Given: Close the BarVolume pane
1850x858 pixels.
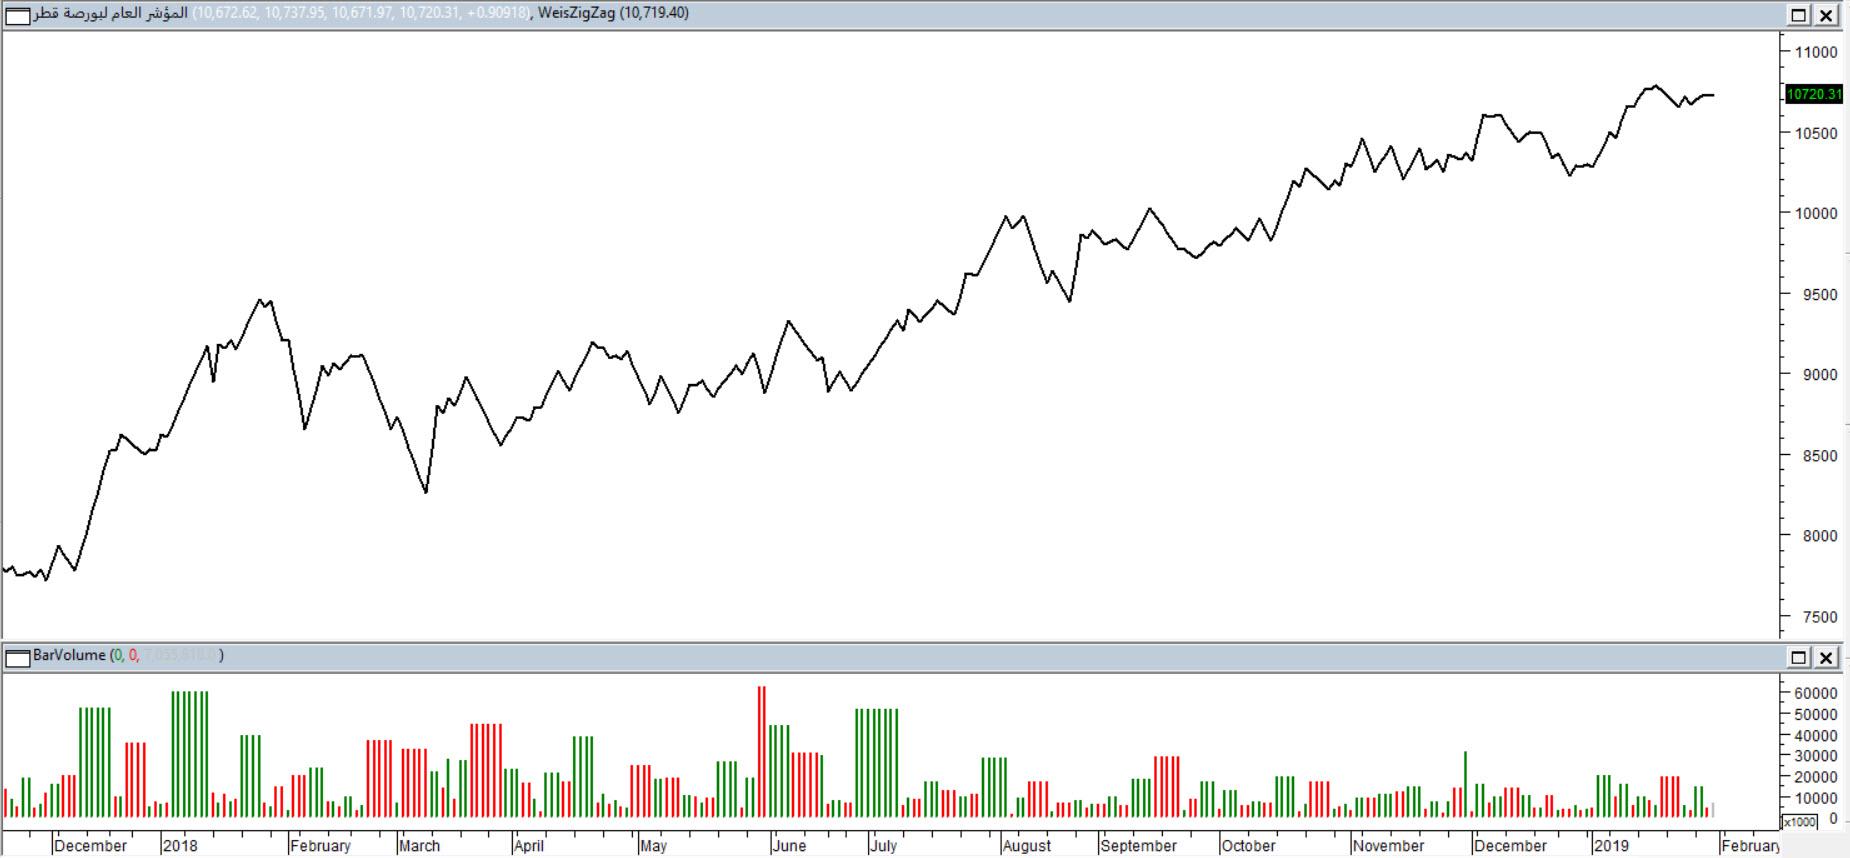Looking at the screenshot, I should click(1826, 657).
